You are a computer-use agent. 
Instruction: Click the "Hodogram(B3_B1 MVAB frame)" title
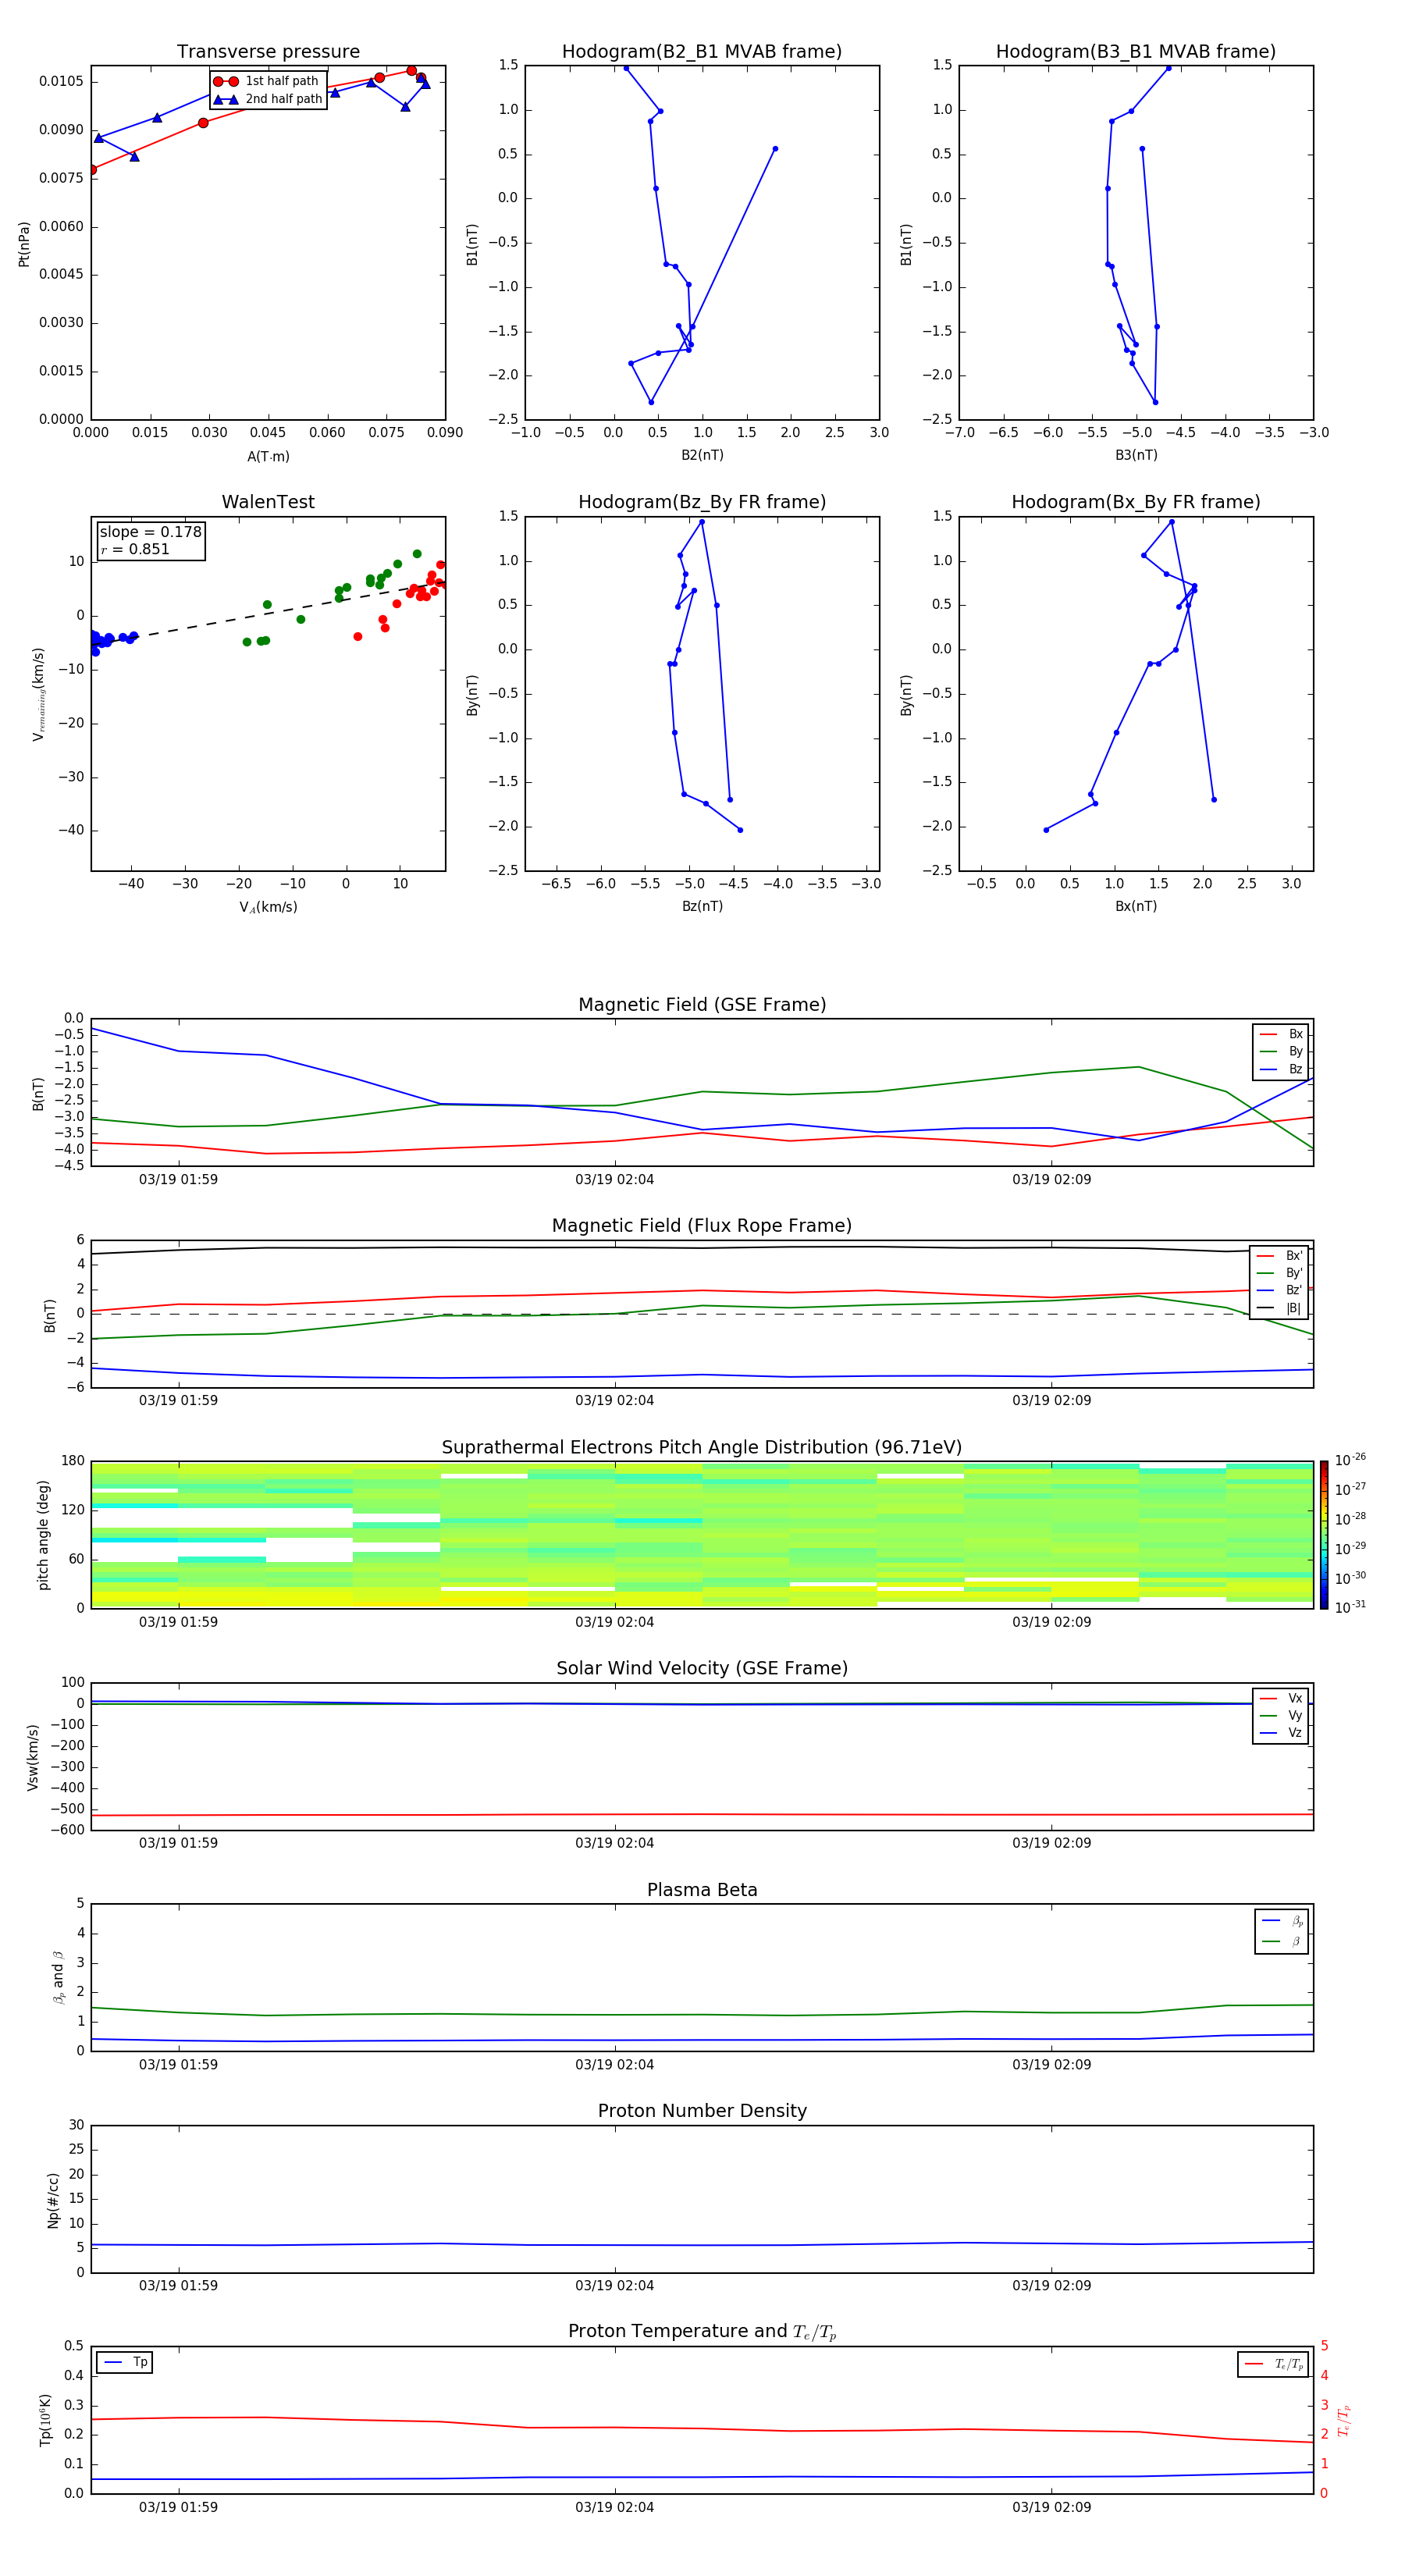coord(1136,52)
